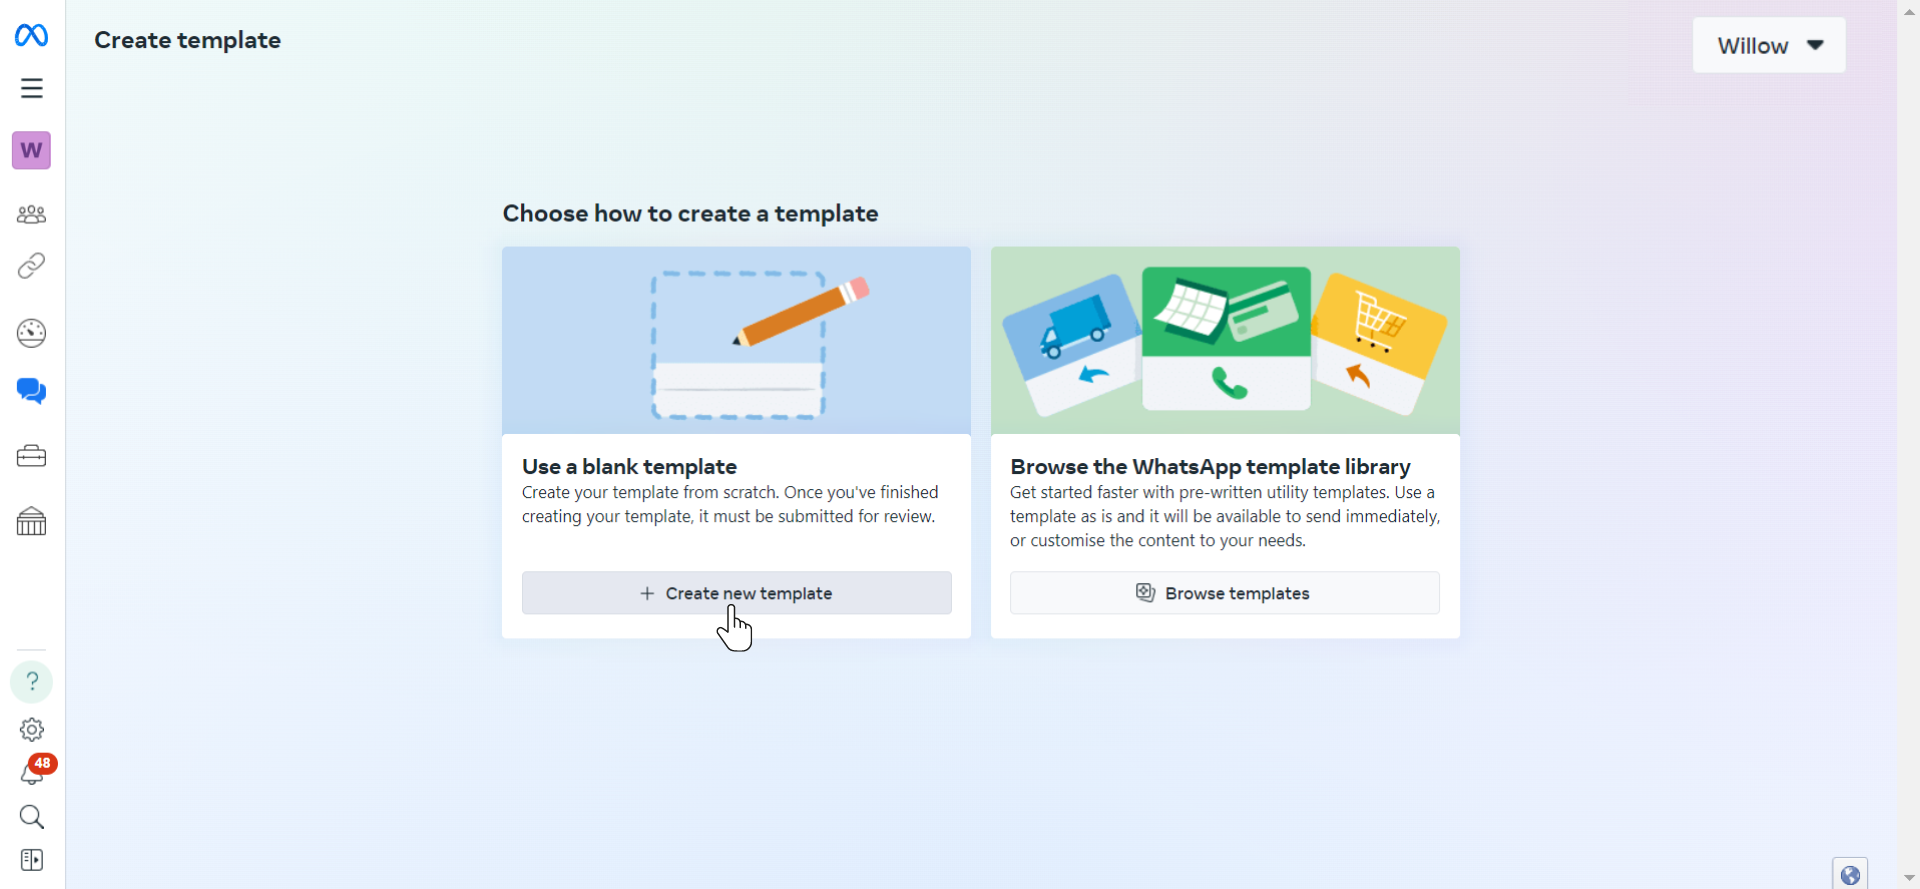Open the bank building icon in sidebar

[x=32, y=521]
